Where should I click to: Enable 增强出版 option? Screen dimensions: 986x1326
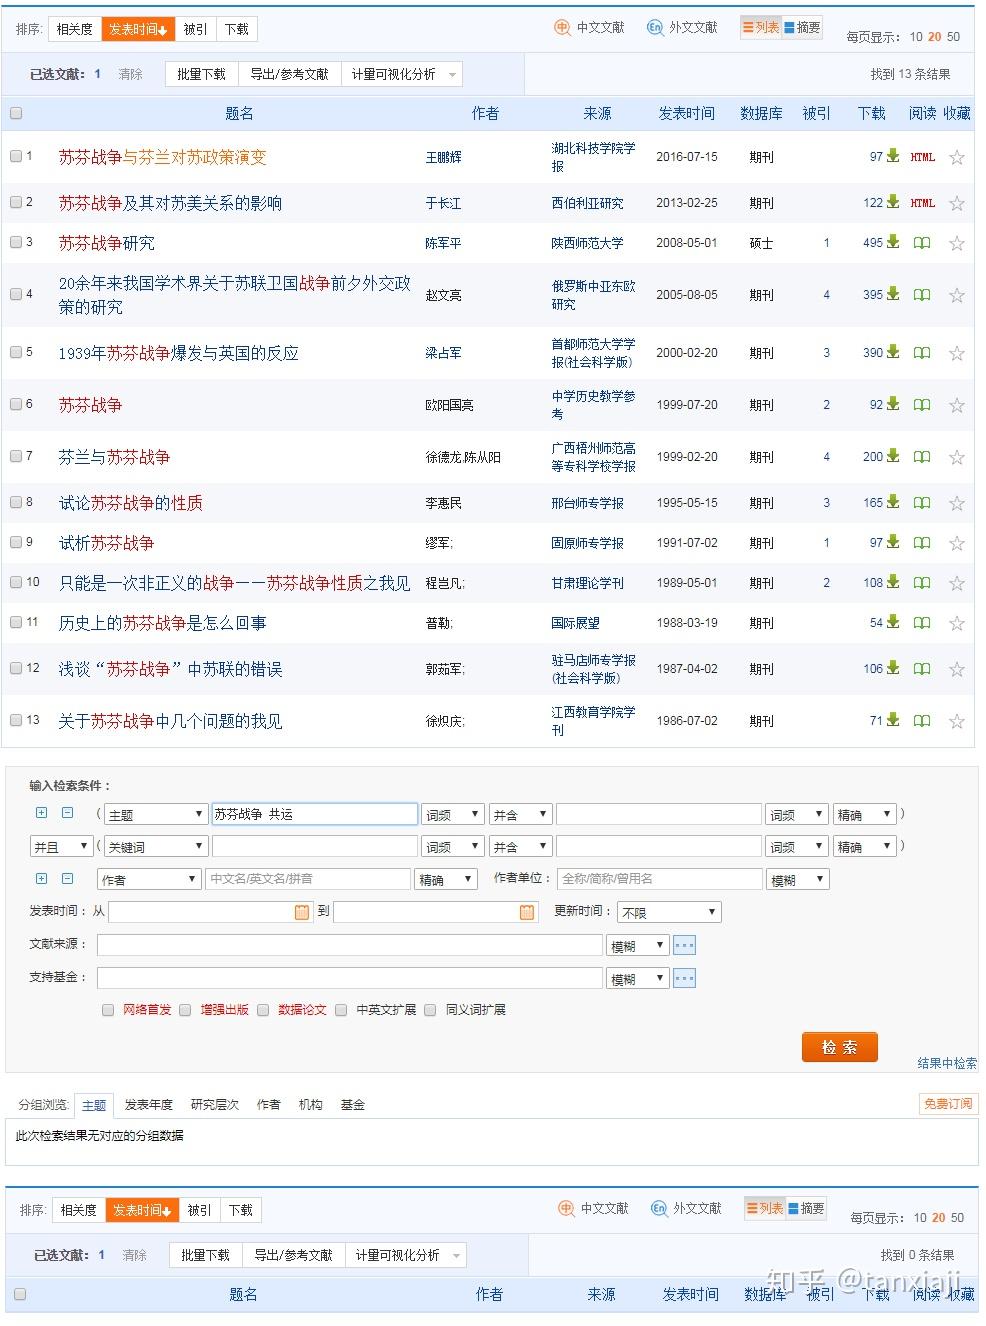point(185,1010)
